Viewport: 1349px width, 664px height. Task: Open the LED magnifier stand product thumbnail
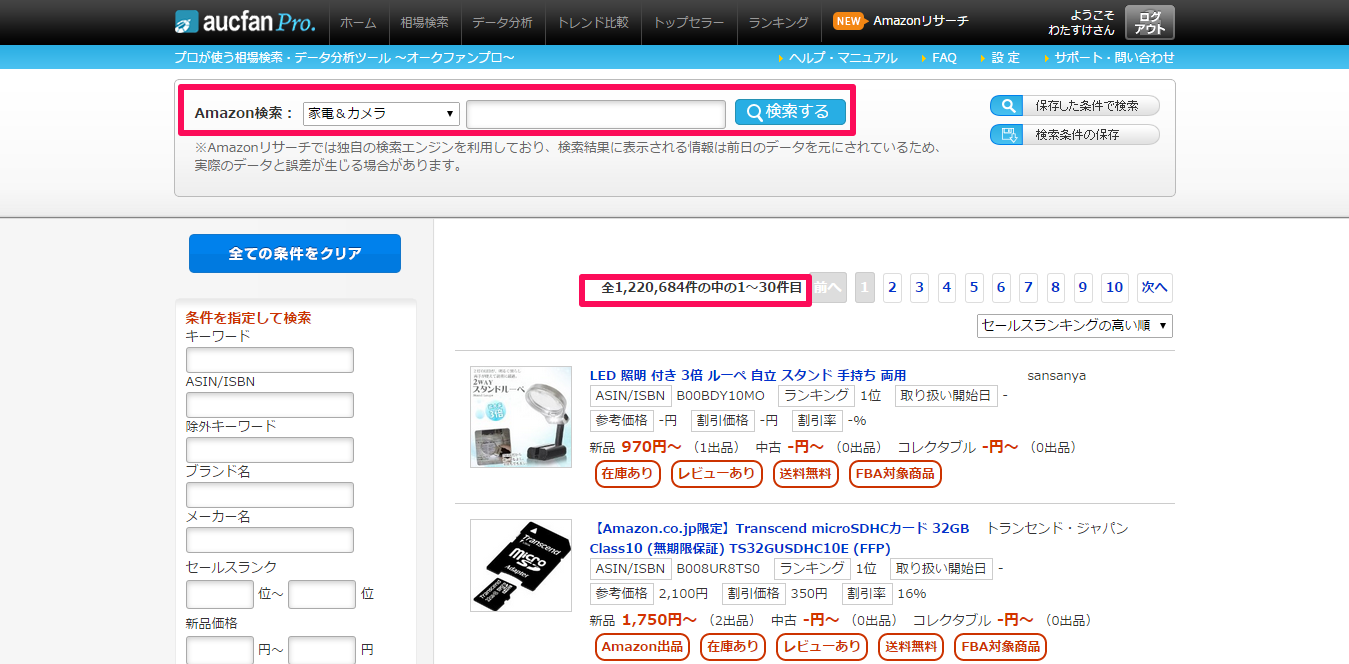(x=520, y=416)
